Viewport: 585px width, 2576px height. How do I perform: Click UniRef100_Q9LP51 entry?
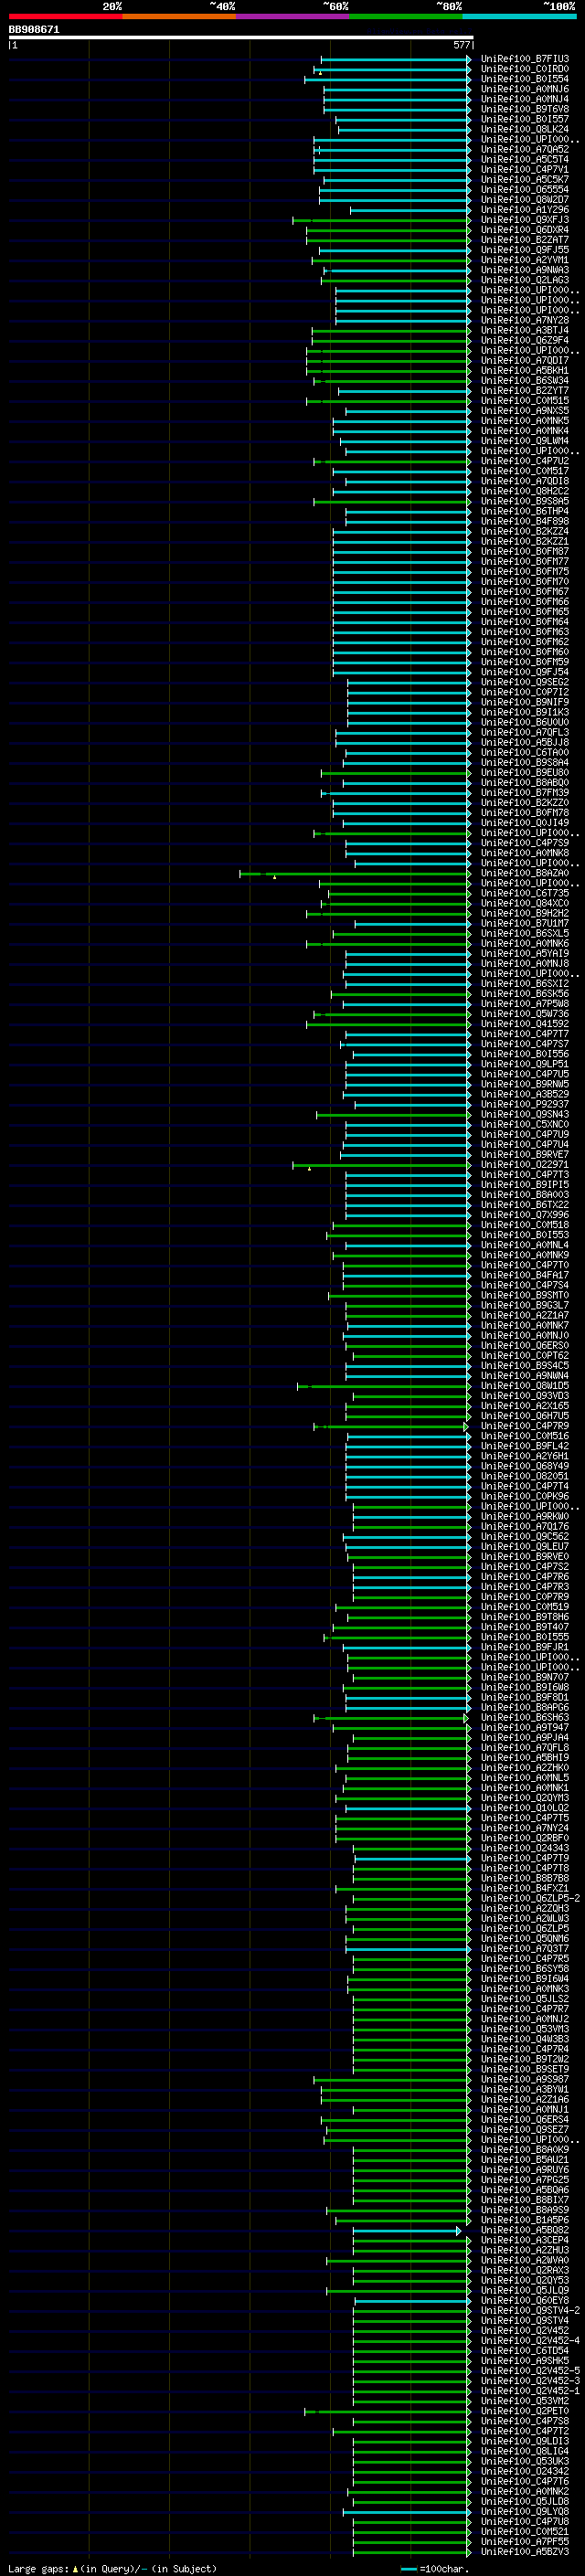[525, 1064]
